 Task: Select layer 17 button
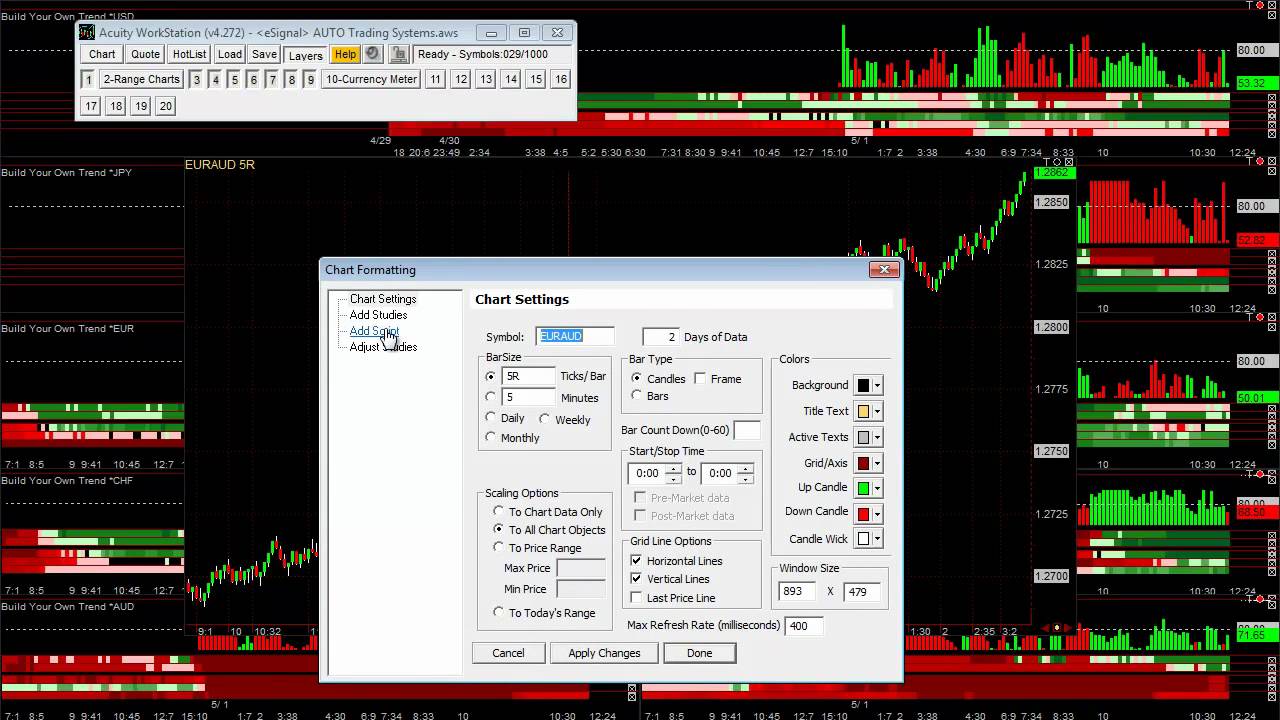click(x=91, y=106)
